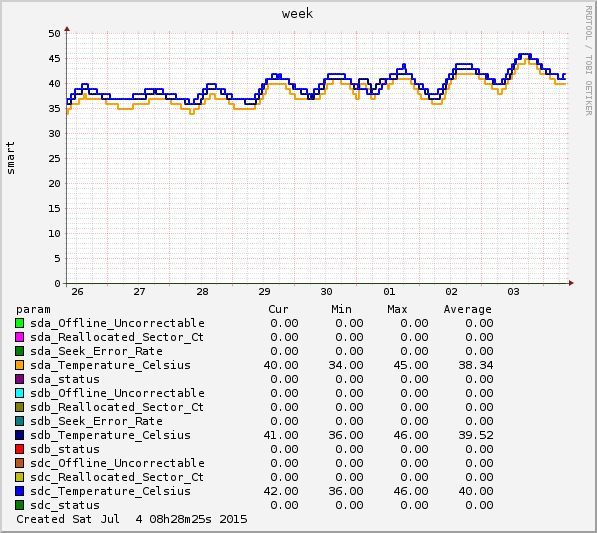Click the sdc temperature average value 40.00

[x=476, y=491]
